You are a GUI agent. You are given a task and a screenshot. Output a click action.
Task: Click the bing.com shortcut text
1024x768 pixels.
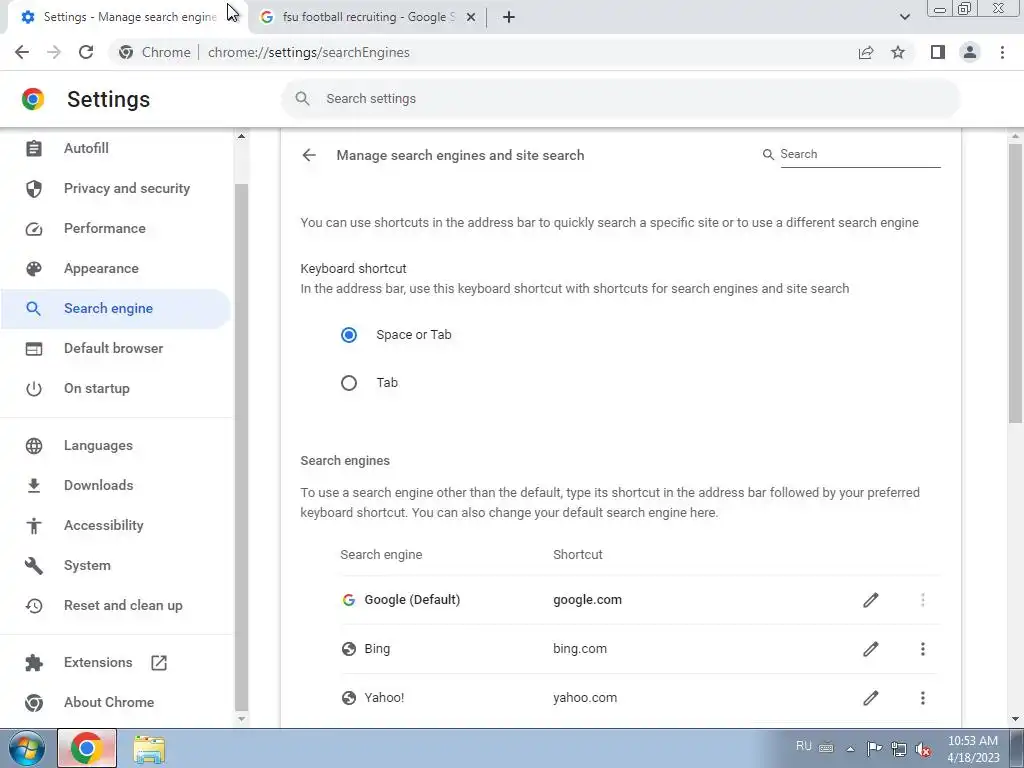click(580, 648)
